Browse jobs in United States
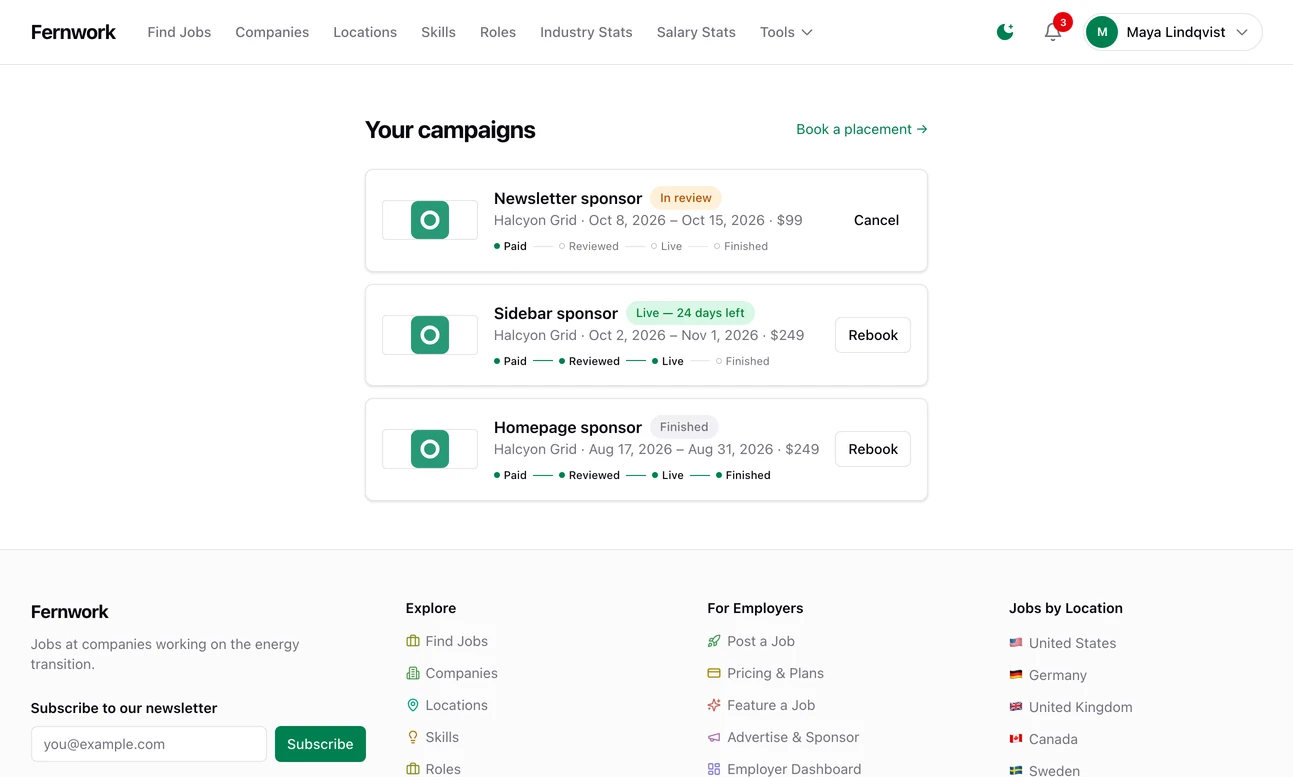1293x777 pixels. click(1073, 643)
